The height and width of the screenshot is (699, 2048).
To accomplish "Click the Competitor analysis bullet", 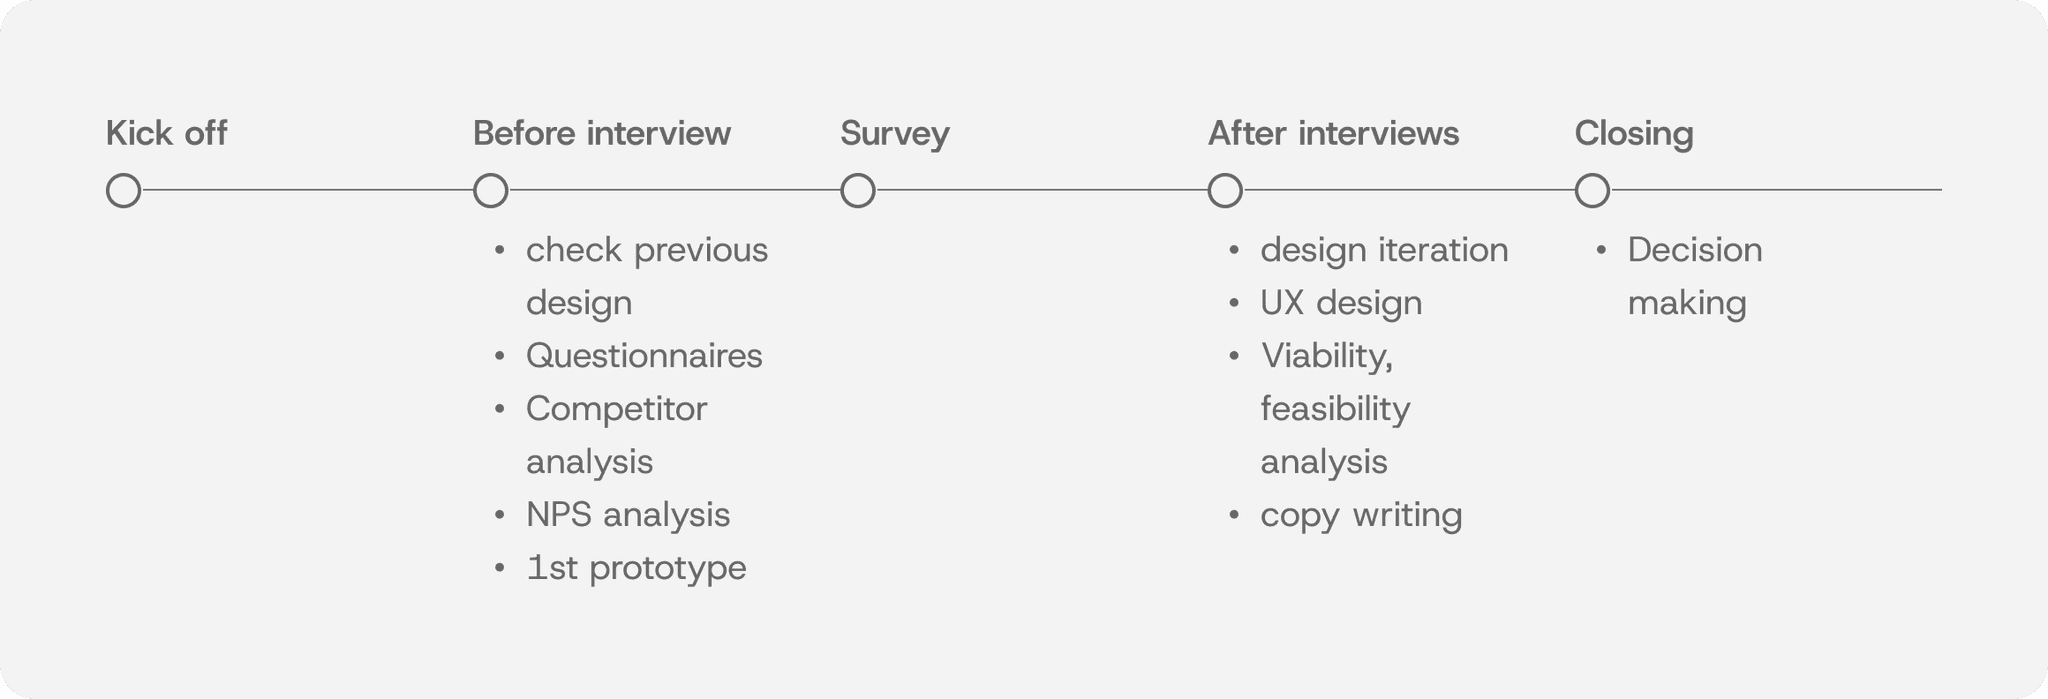I will [x=602, y=435].
